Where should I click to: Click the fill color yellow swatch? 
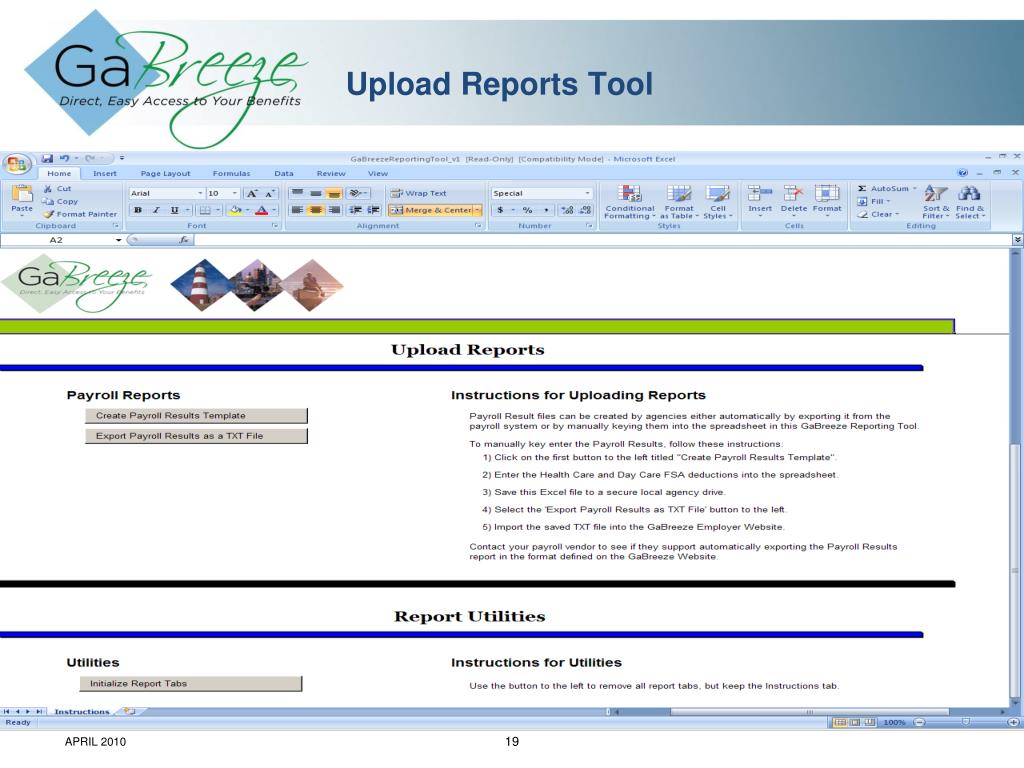234,210
